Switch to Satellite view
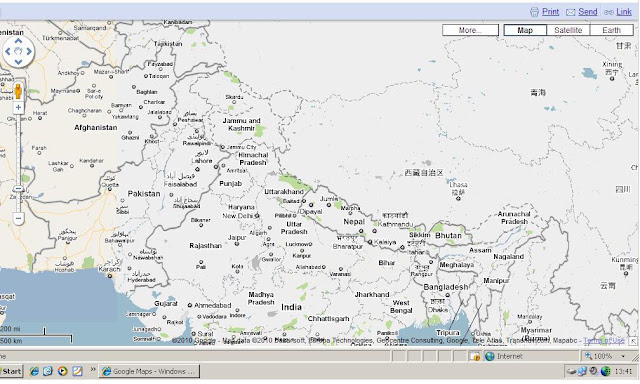640x384 pixels. tap(568, 30)
